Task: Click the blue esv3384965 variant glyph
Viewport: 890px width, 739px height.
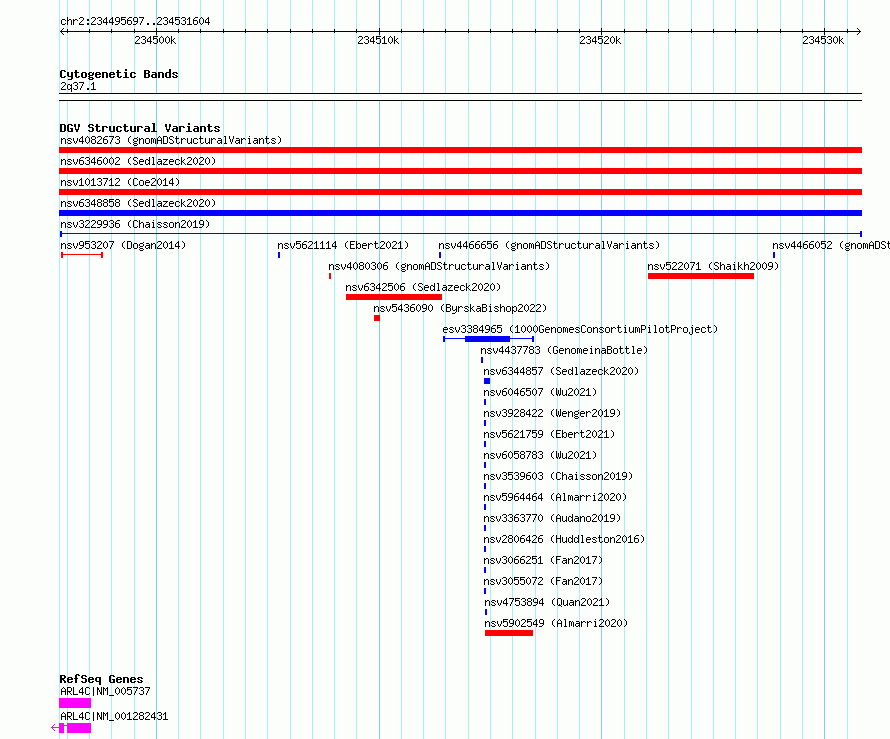Action: [488, 339]
